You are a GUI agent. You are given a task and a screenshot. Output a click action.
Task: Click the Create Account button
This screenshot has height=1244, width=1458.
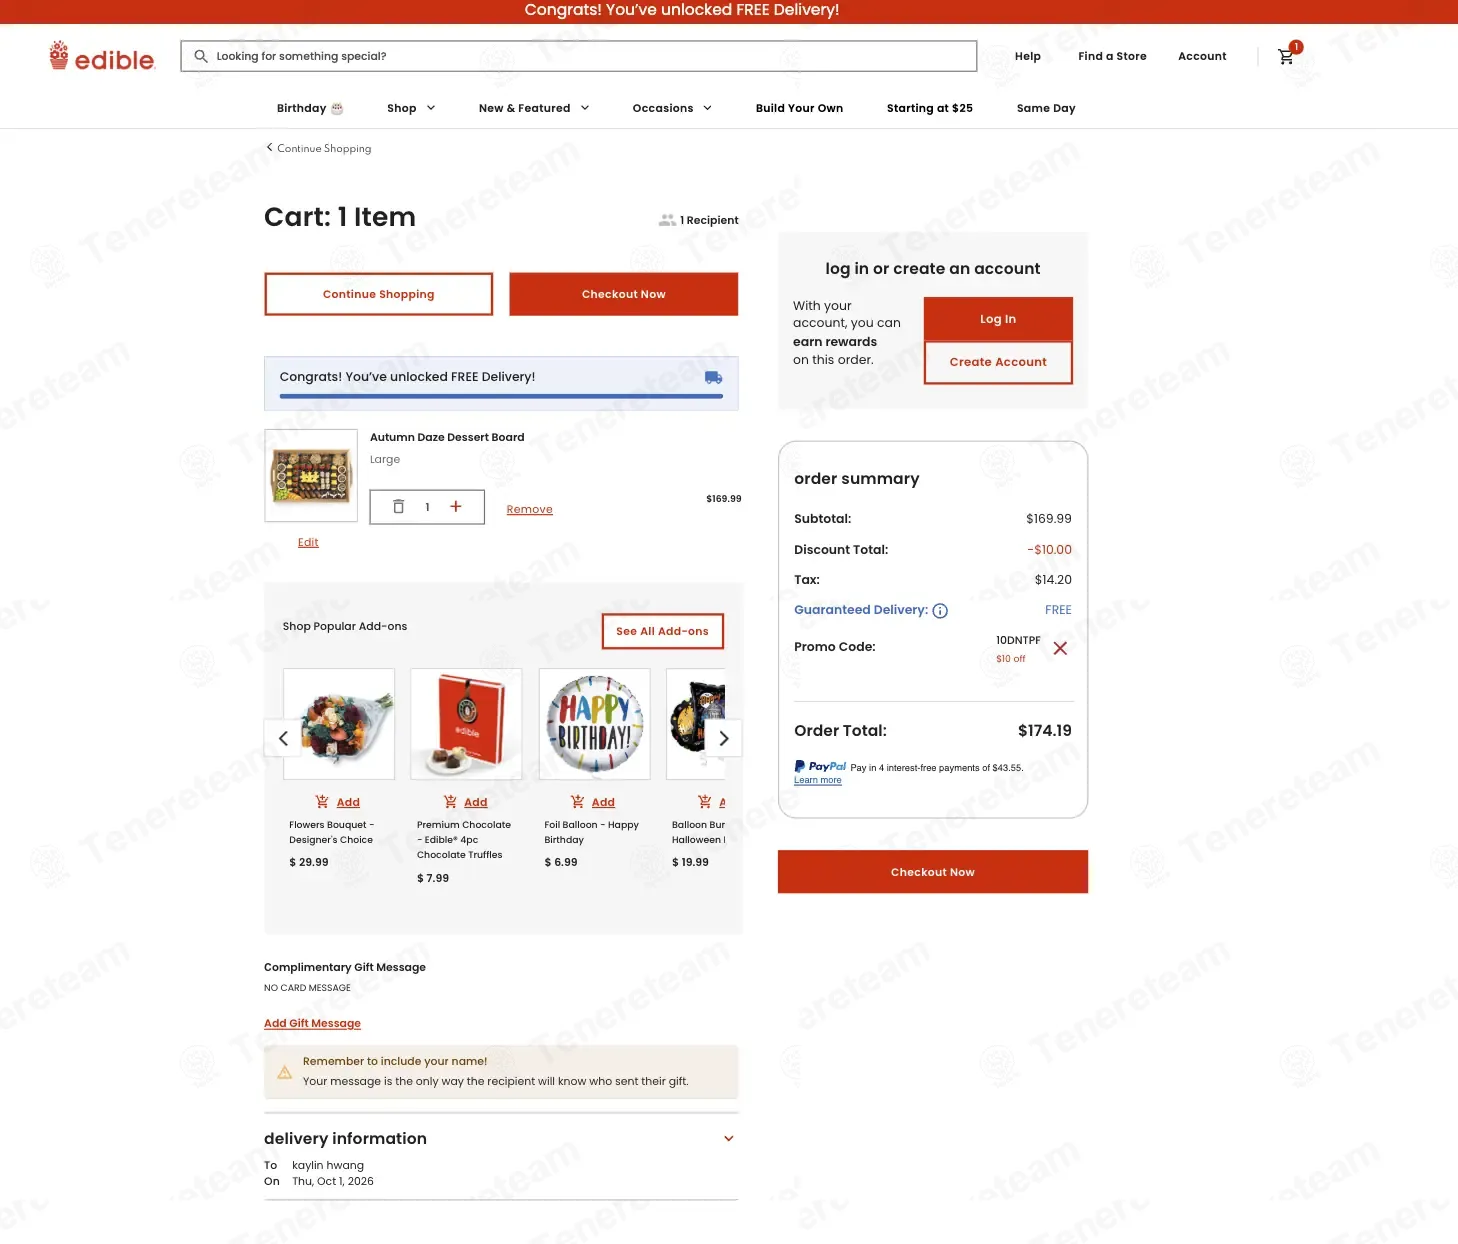998,362
